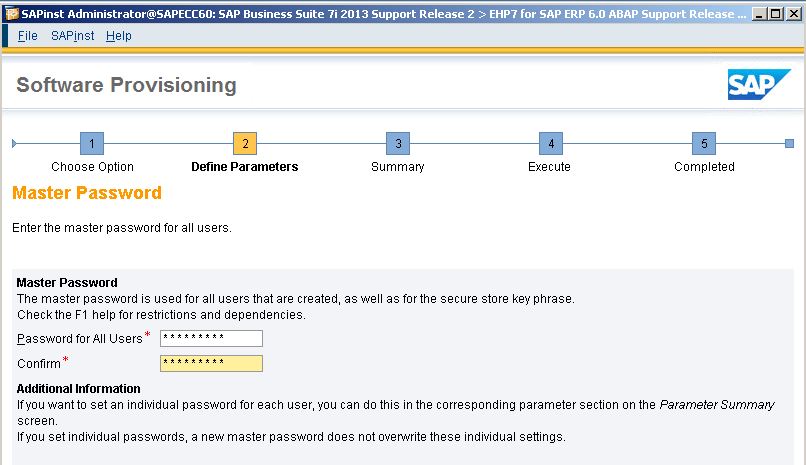Click the Define Parameters step label
Screen dimensions: 806x465
[245, 166]
